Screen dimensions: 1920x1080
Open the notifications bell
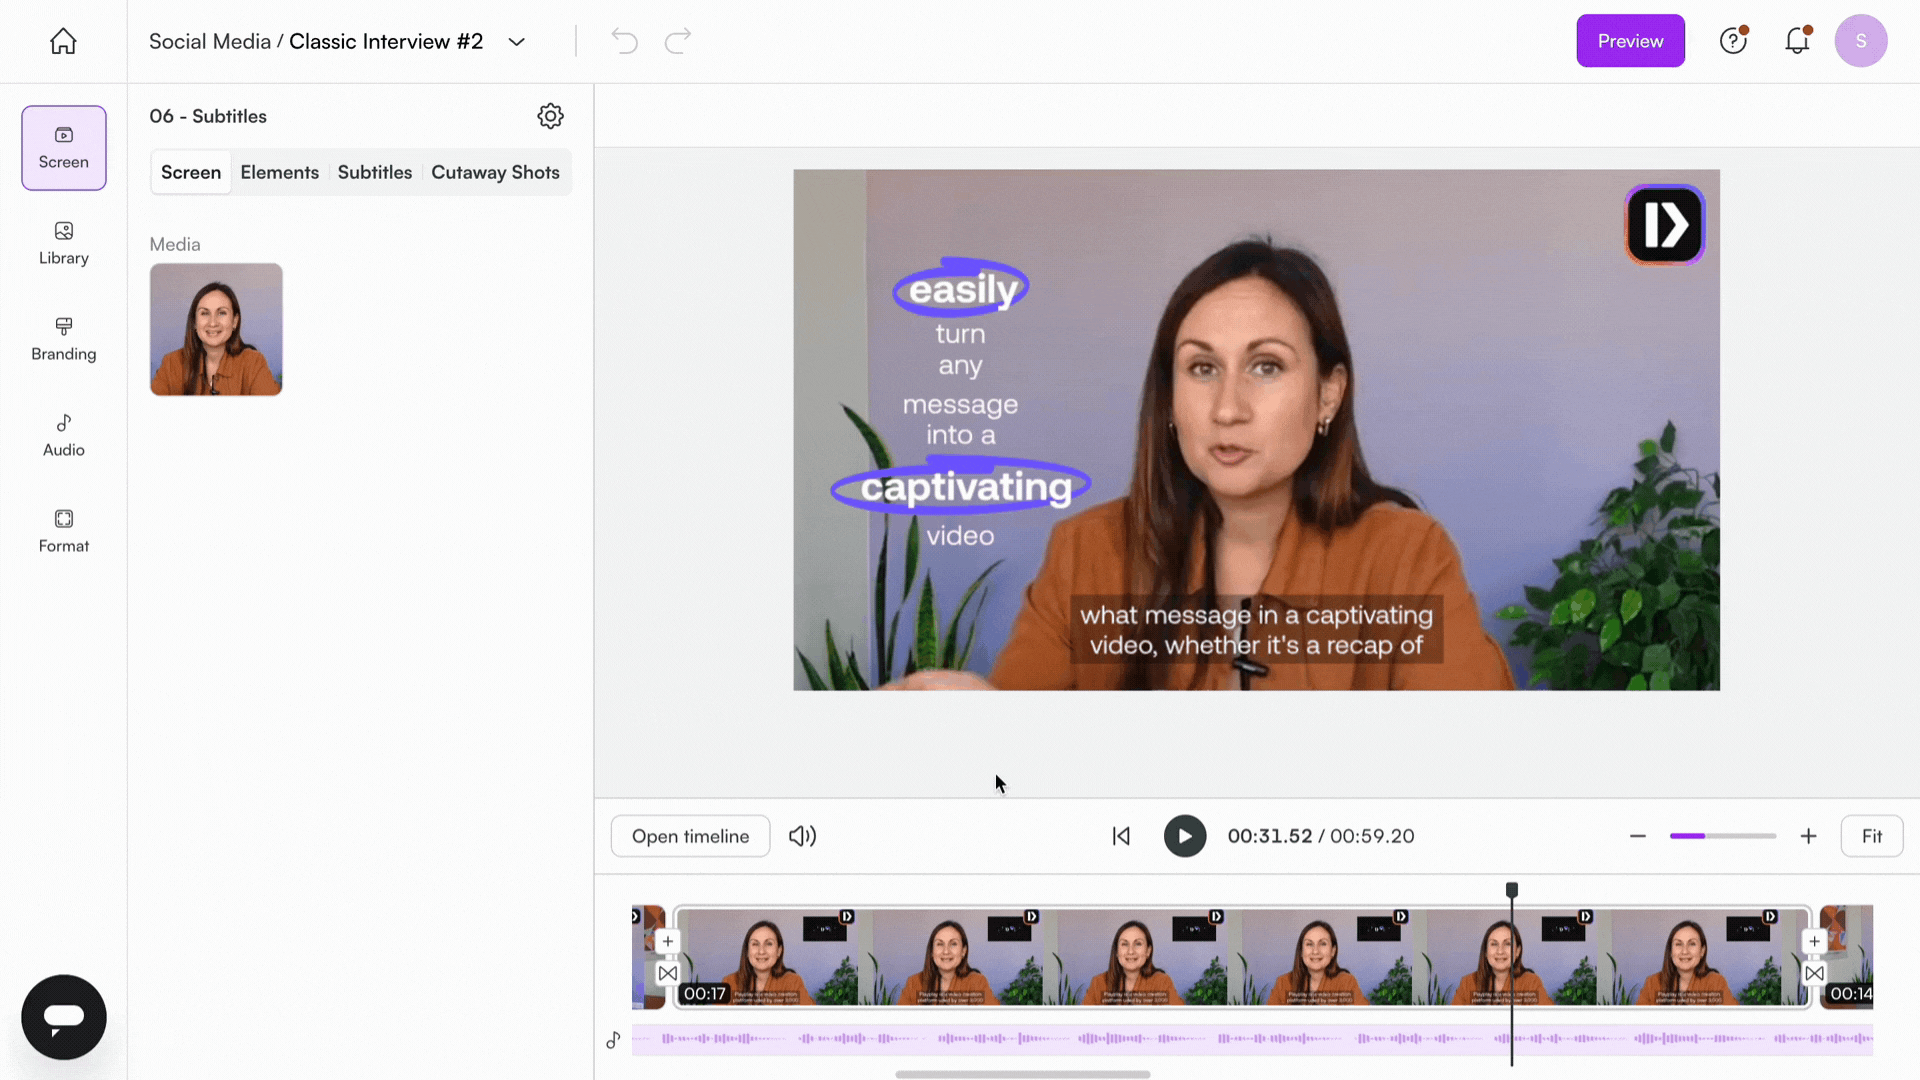pos(1797,41)
